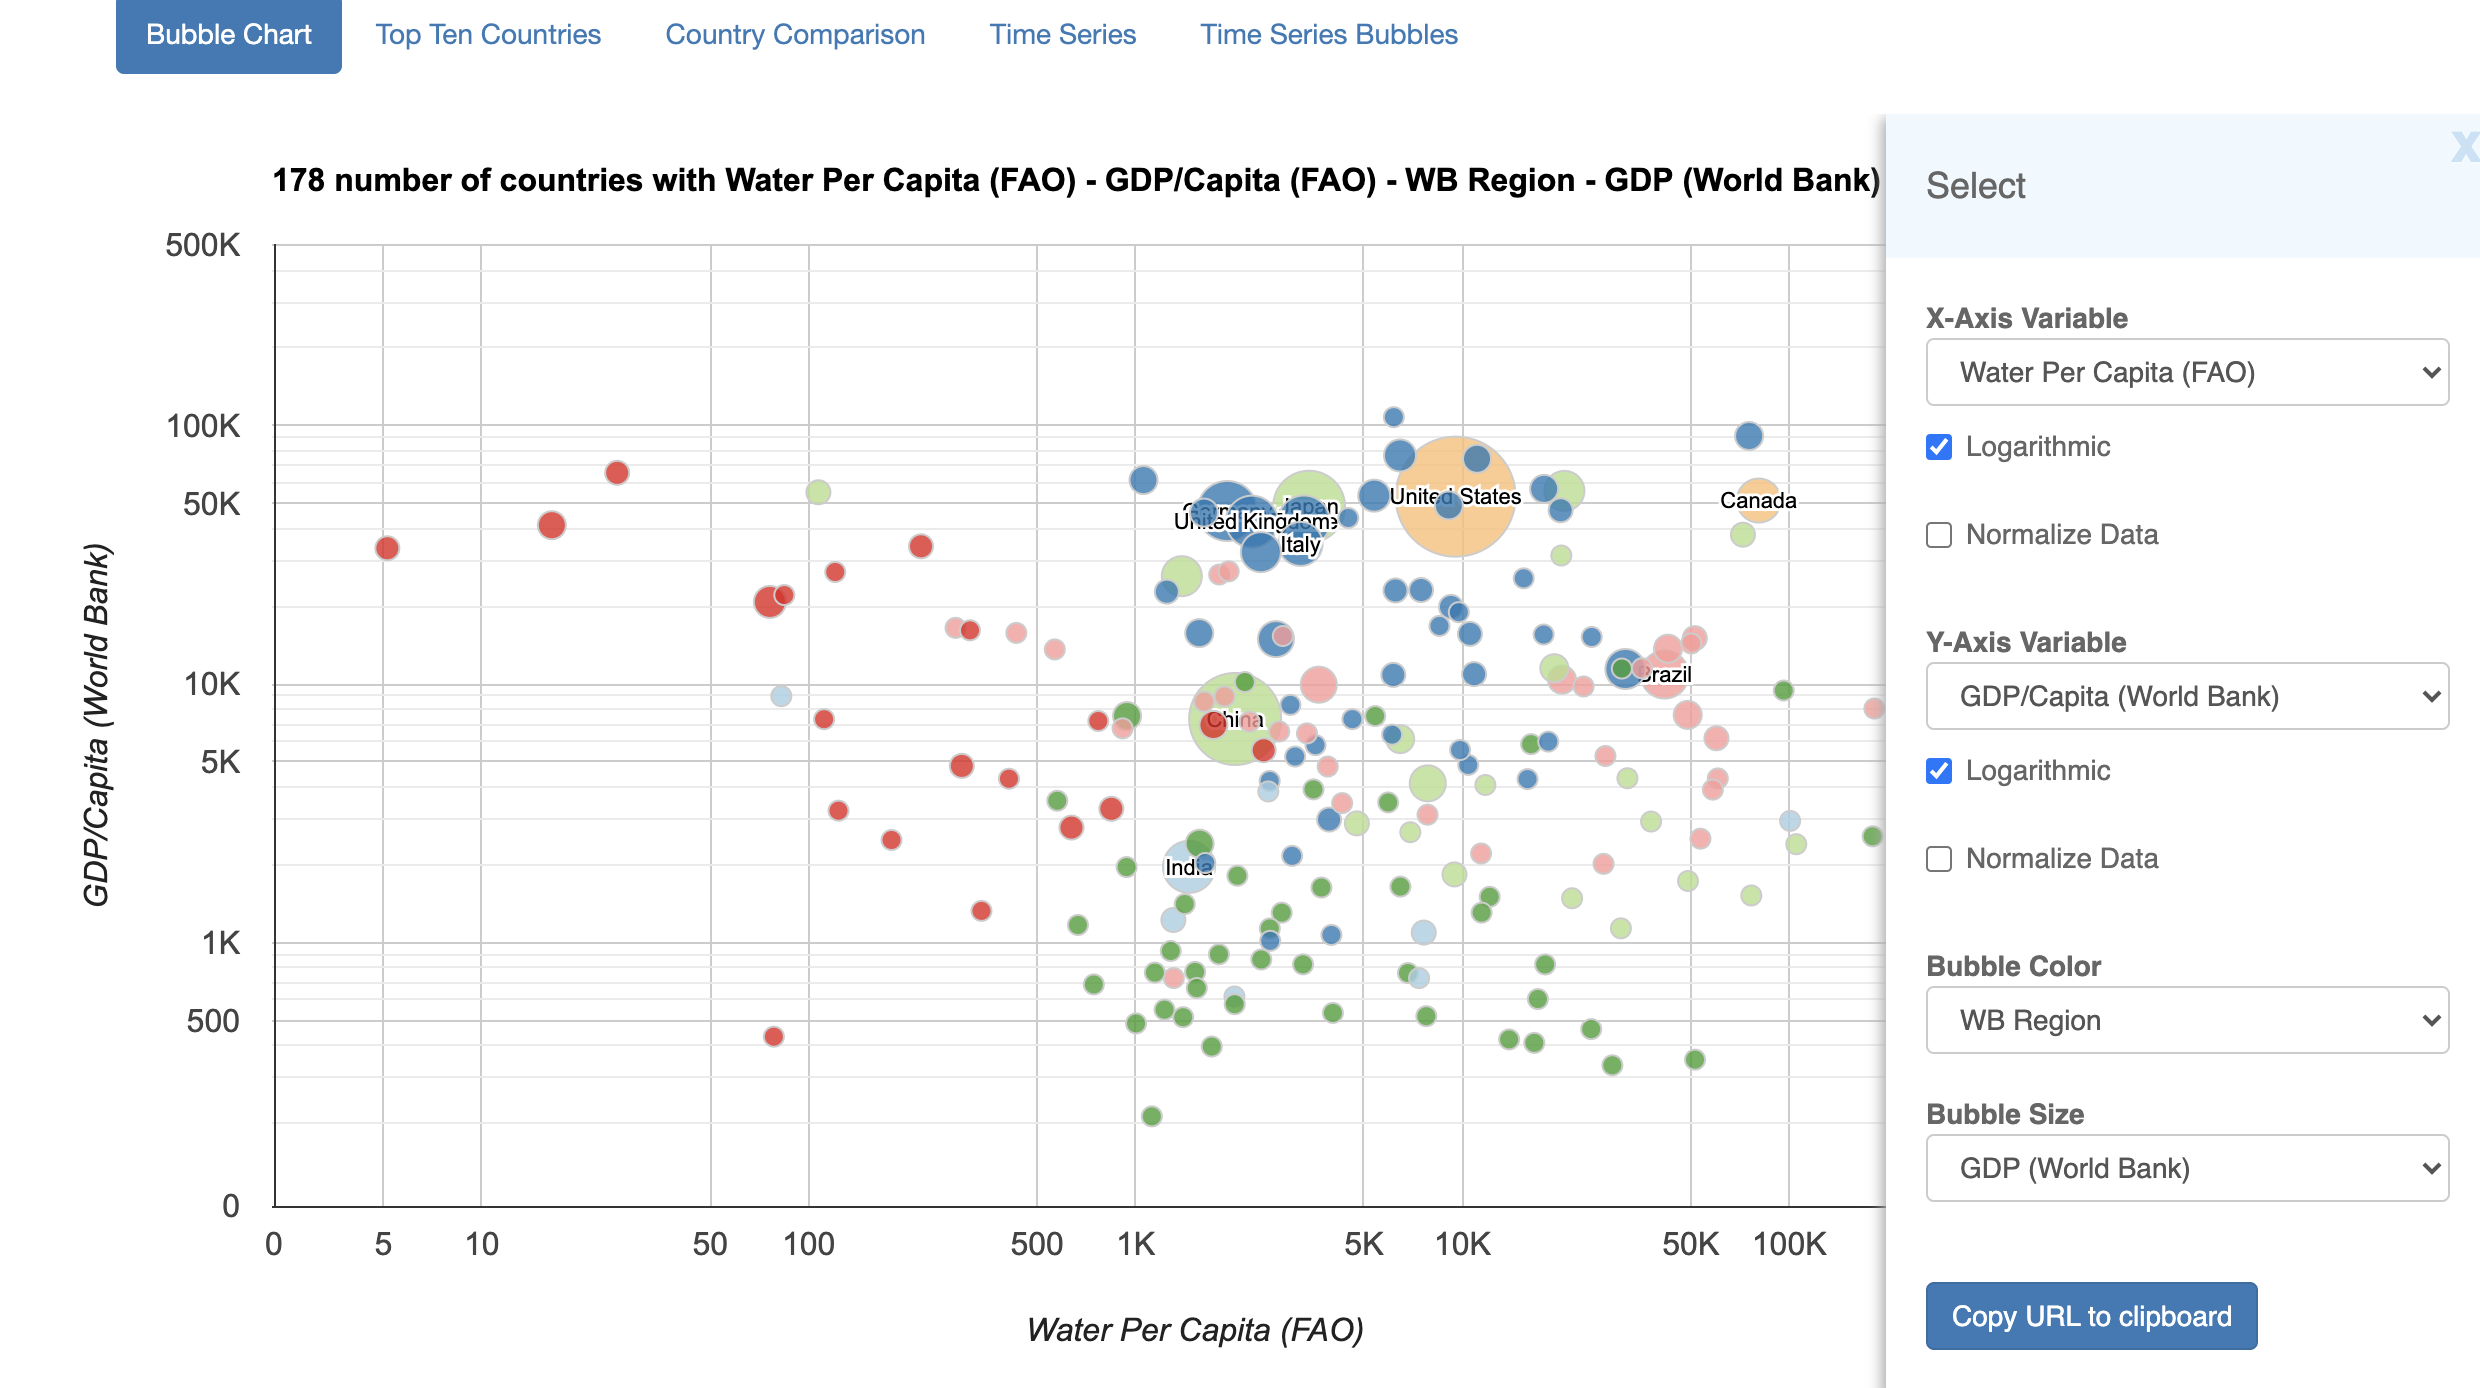Image resolution: width=2480 pixels, height=1388 pixels.
Task: Click the Time Series Bubbles tab
Action: tap(1329, 32)
